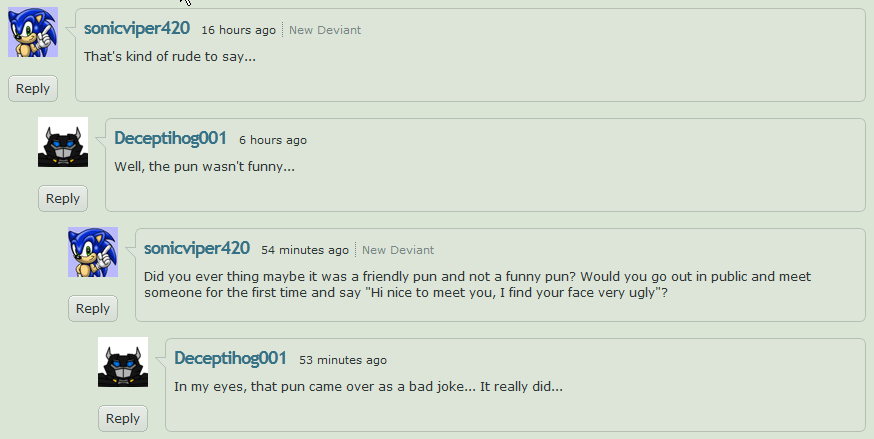Click the Sonic avatar beside the 54 minutes ago comment
Image resolution: width=874 pixels, height=439 pixels.
click(x=93, y=252)
